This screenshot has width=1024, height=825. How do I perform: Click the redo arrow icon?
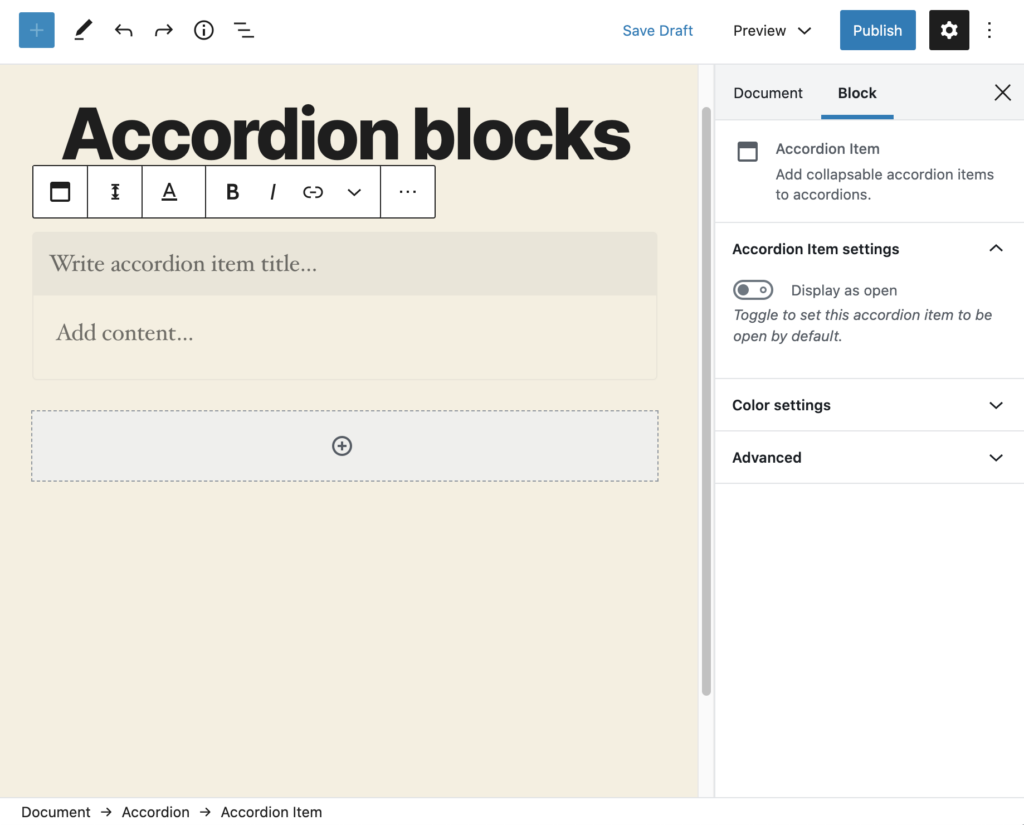coord(163,30)
